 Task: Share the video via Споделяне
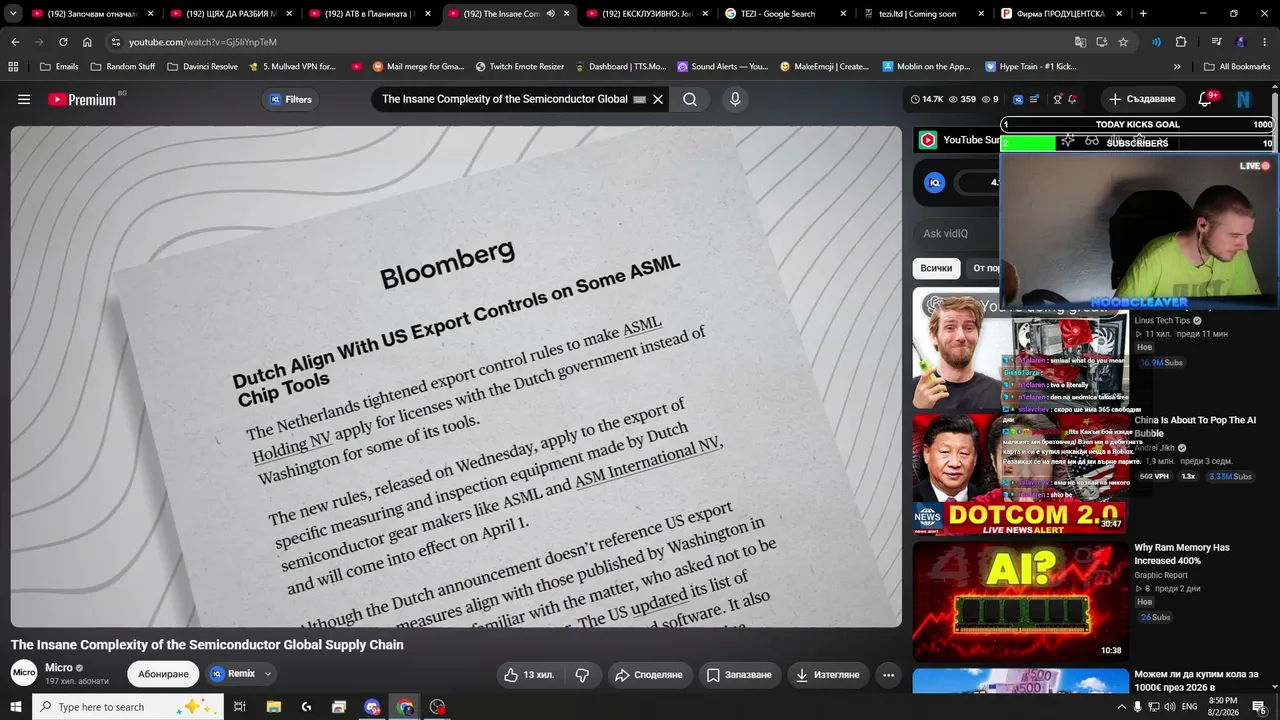[x=648, y=675]
